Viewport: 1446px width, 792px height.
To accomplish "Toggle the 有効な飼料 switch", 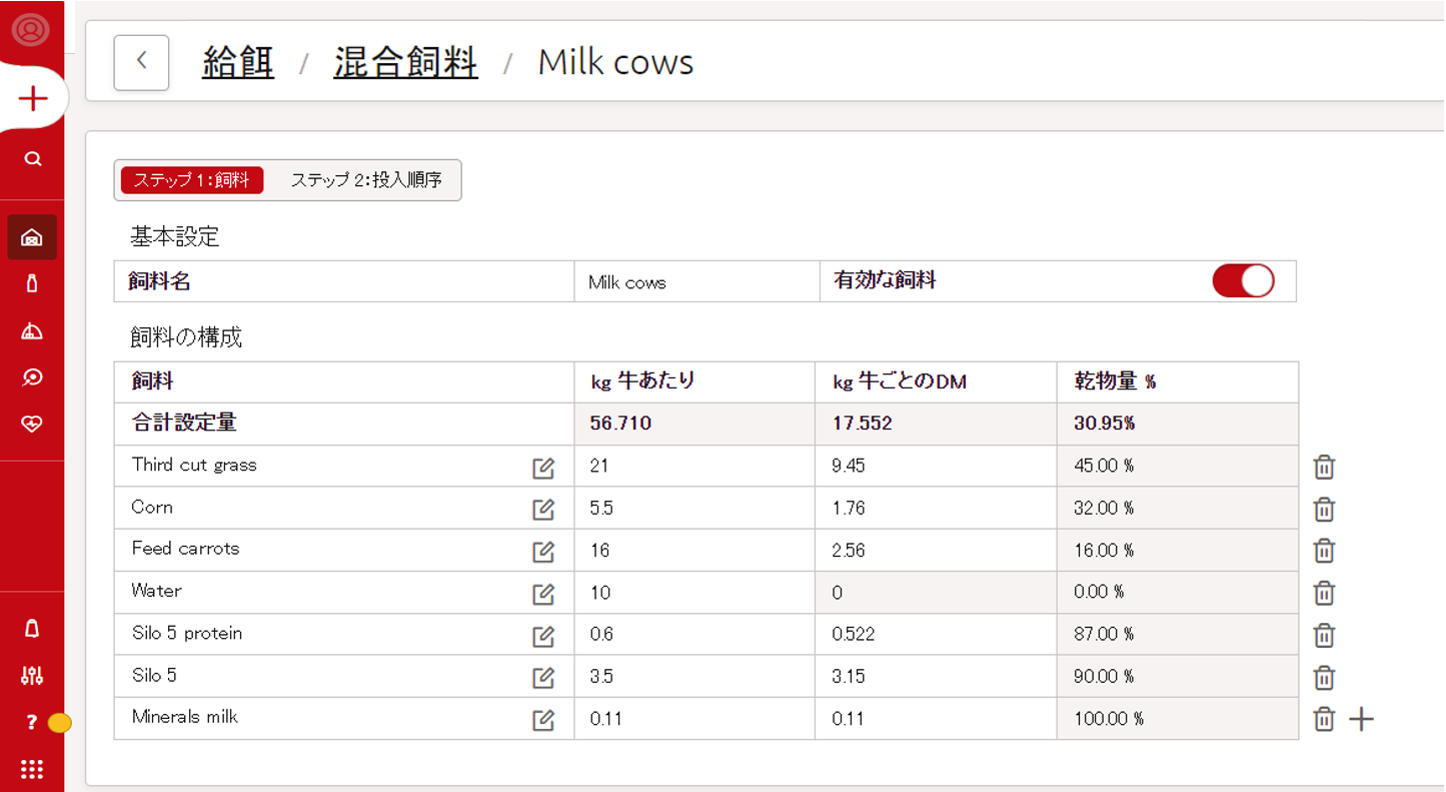I will (x=1243, y=281).
